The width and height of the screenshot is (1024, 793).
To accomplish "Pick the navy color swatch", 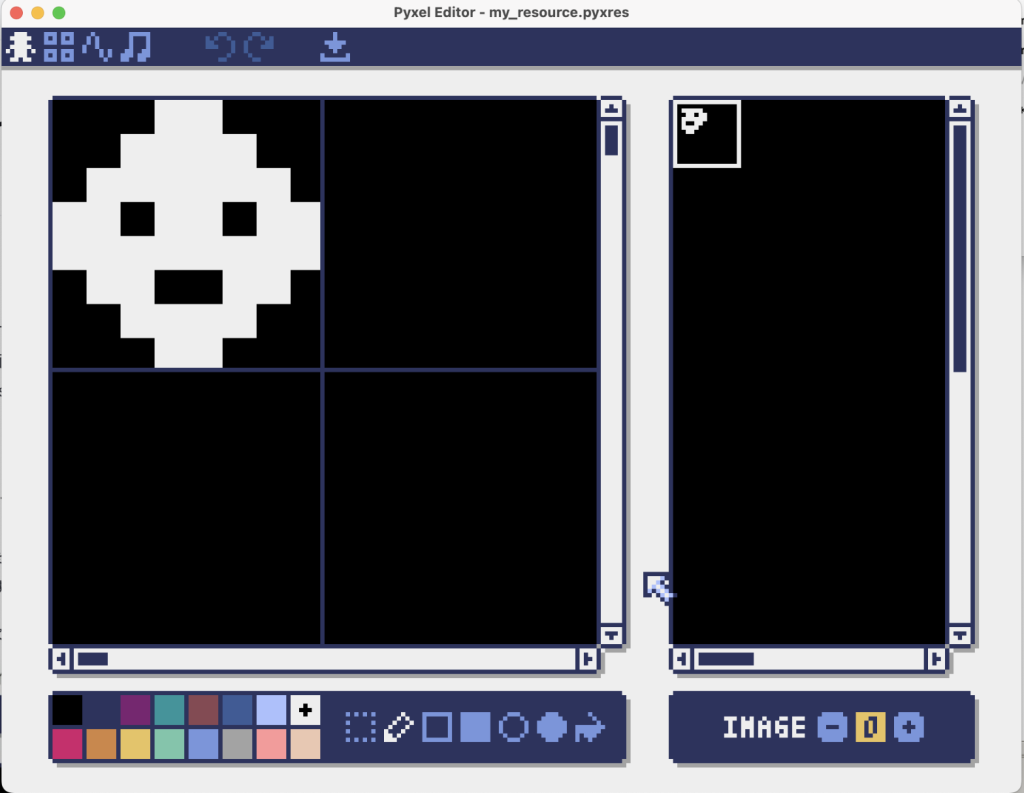I will click(x=101, y=710).
